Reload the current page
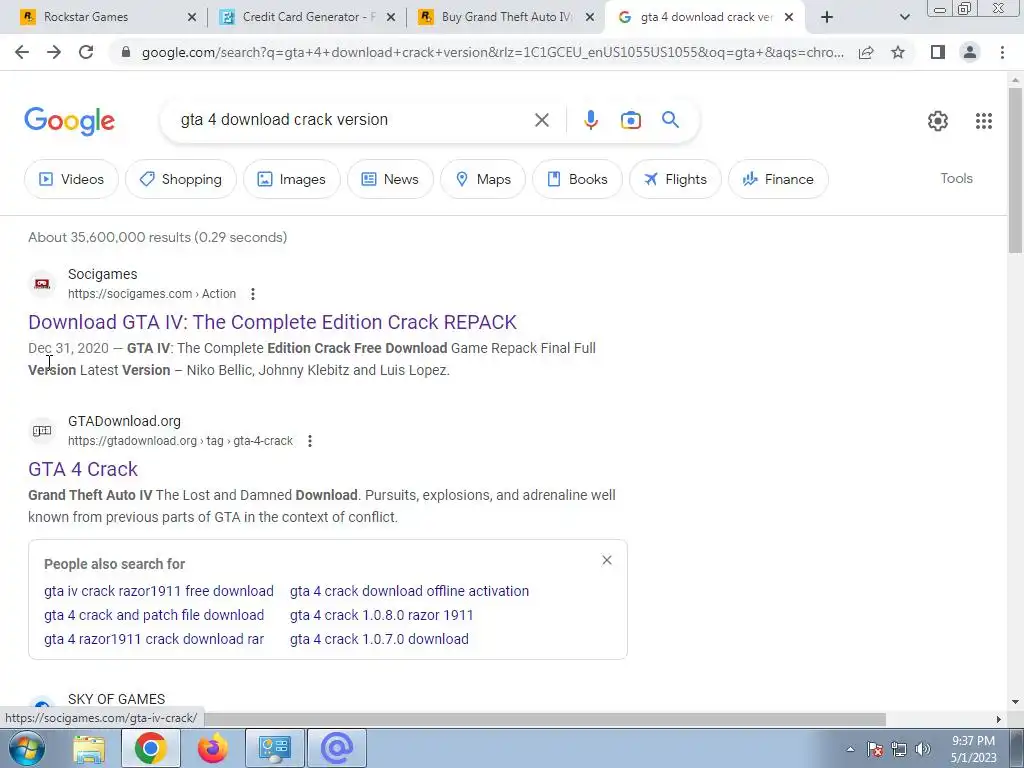Screen dimensions: 1024x768 [x=86, y=52]
